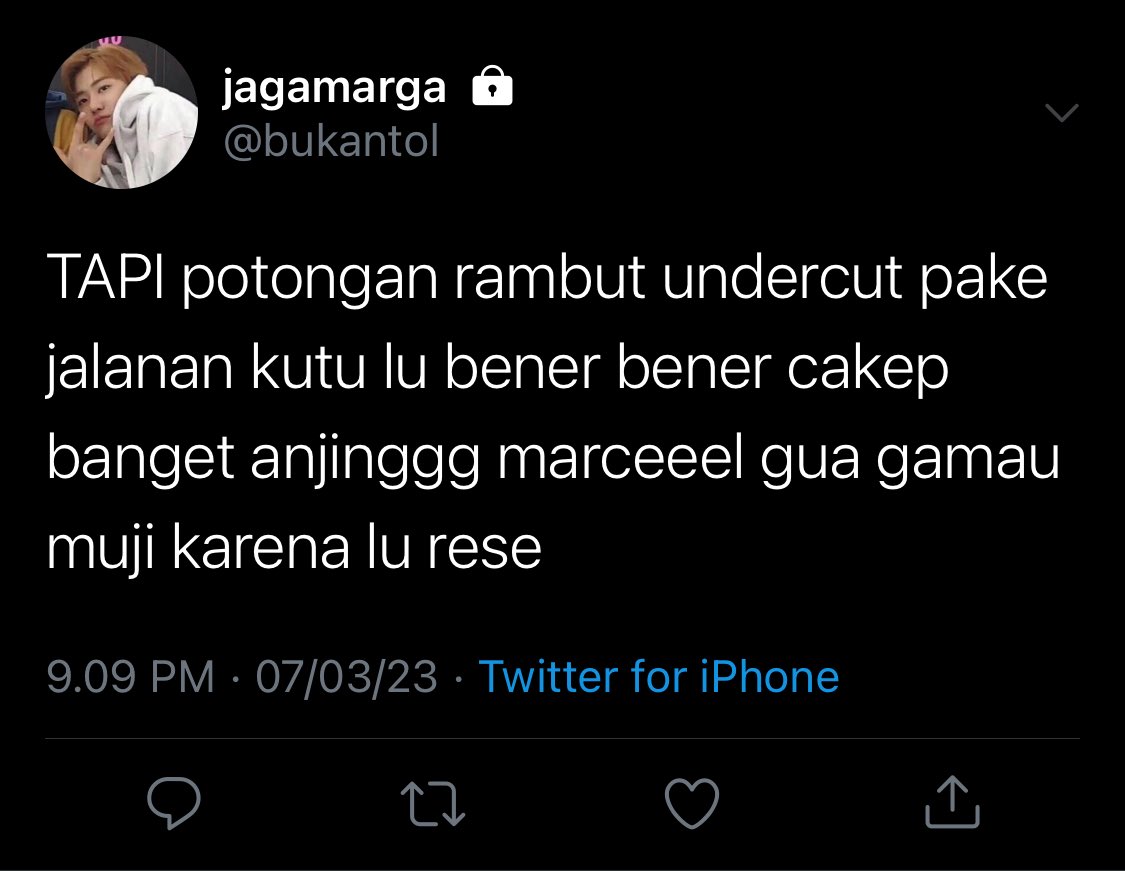Click the Twitter for iPhone link
Image resolution: width=1125 pixels, height=871 pixels.
point(659,677)
